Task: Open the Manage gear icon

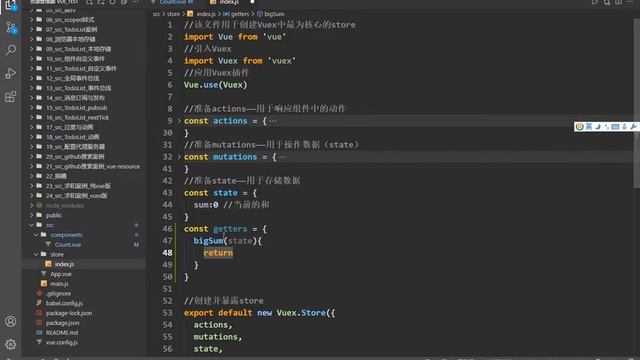Action: click(x=11, y=344)
